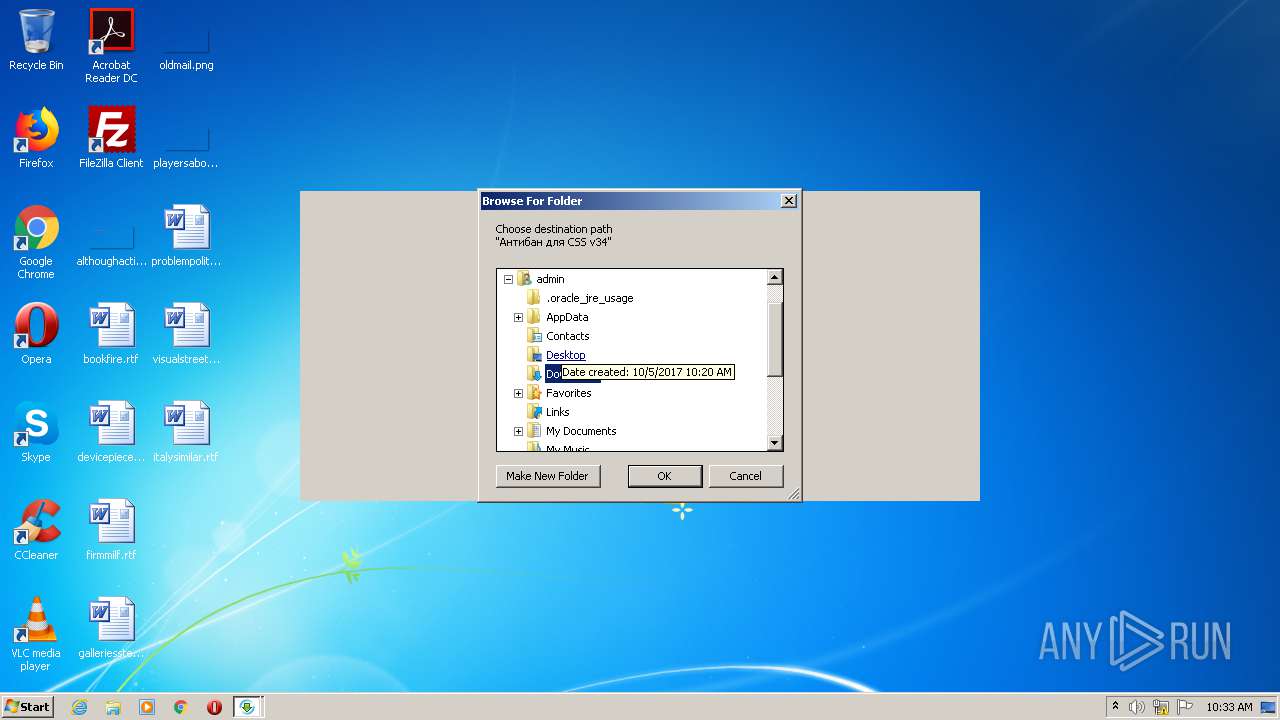Open VLC media player shortcut
The image size is (1280, 720).
click(x=36, y=634)
